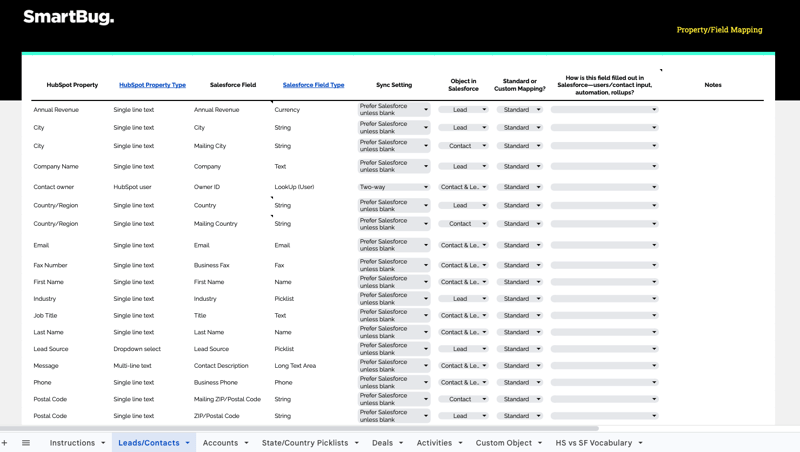The height and width of the screenshot is (452, 800).
Task: Click the horizontal scrollbar above the tabs
Action: [299, 429]
